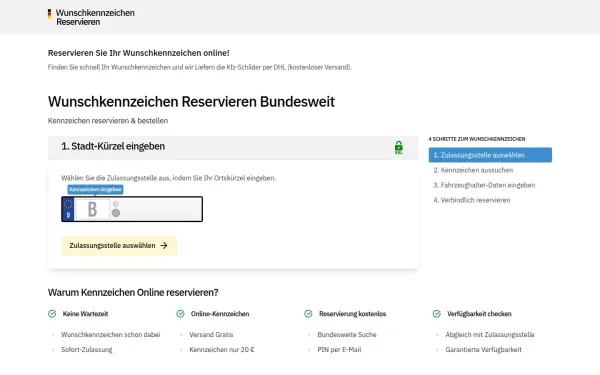This screenshot has height=375, width=600.
Task: Open the Wunschkennzeichen Reservieren home link
Action: [x=91, y=17]
